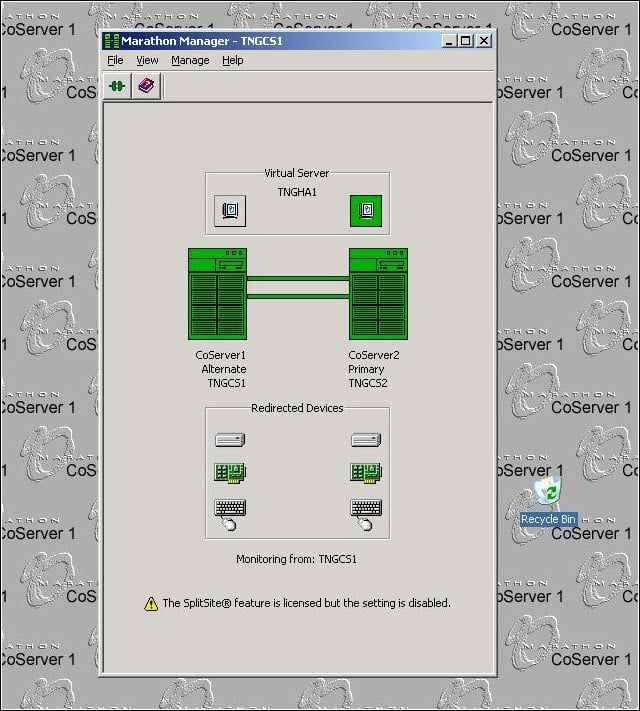Click the Marathon Manager title bar icon

(x=112, y=41)
